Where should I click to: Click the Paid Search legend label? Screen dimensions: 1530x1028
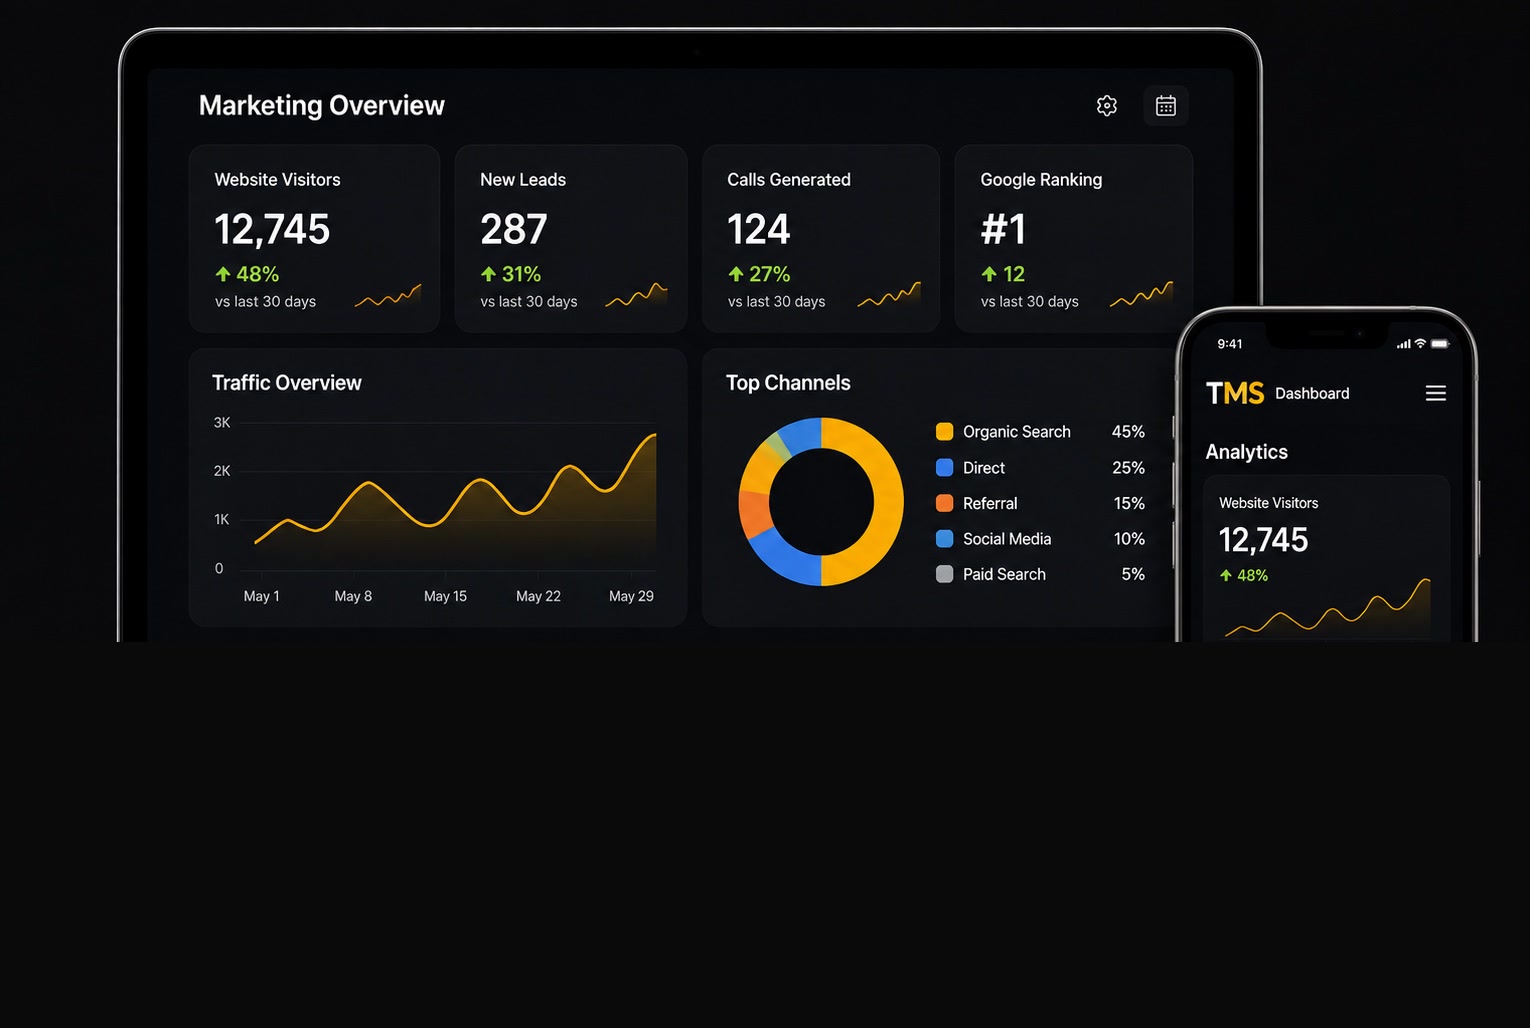tap(1004, 574)
